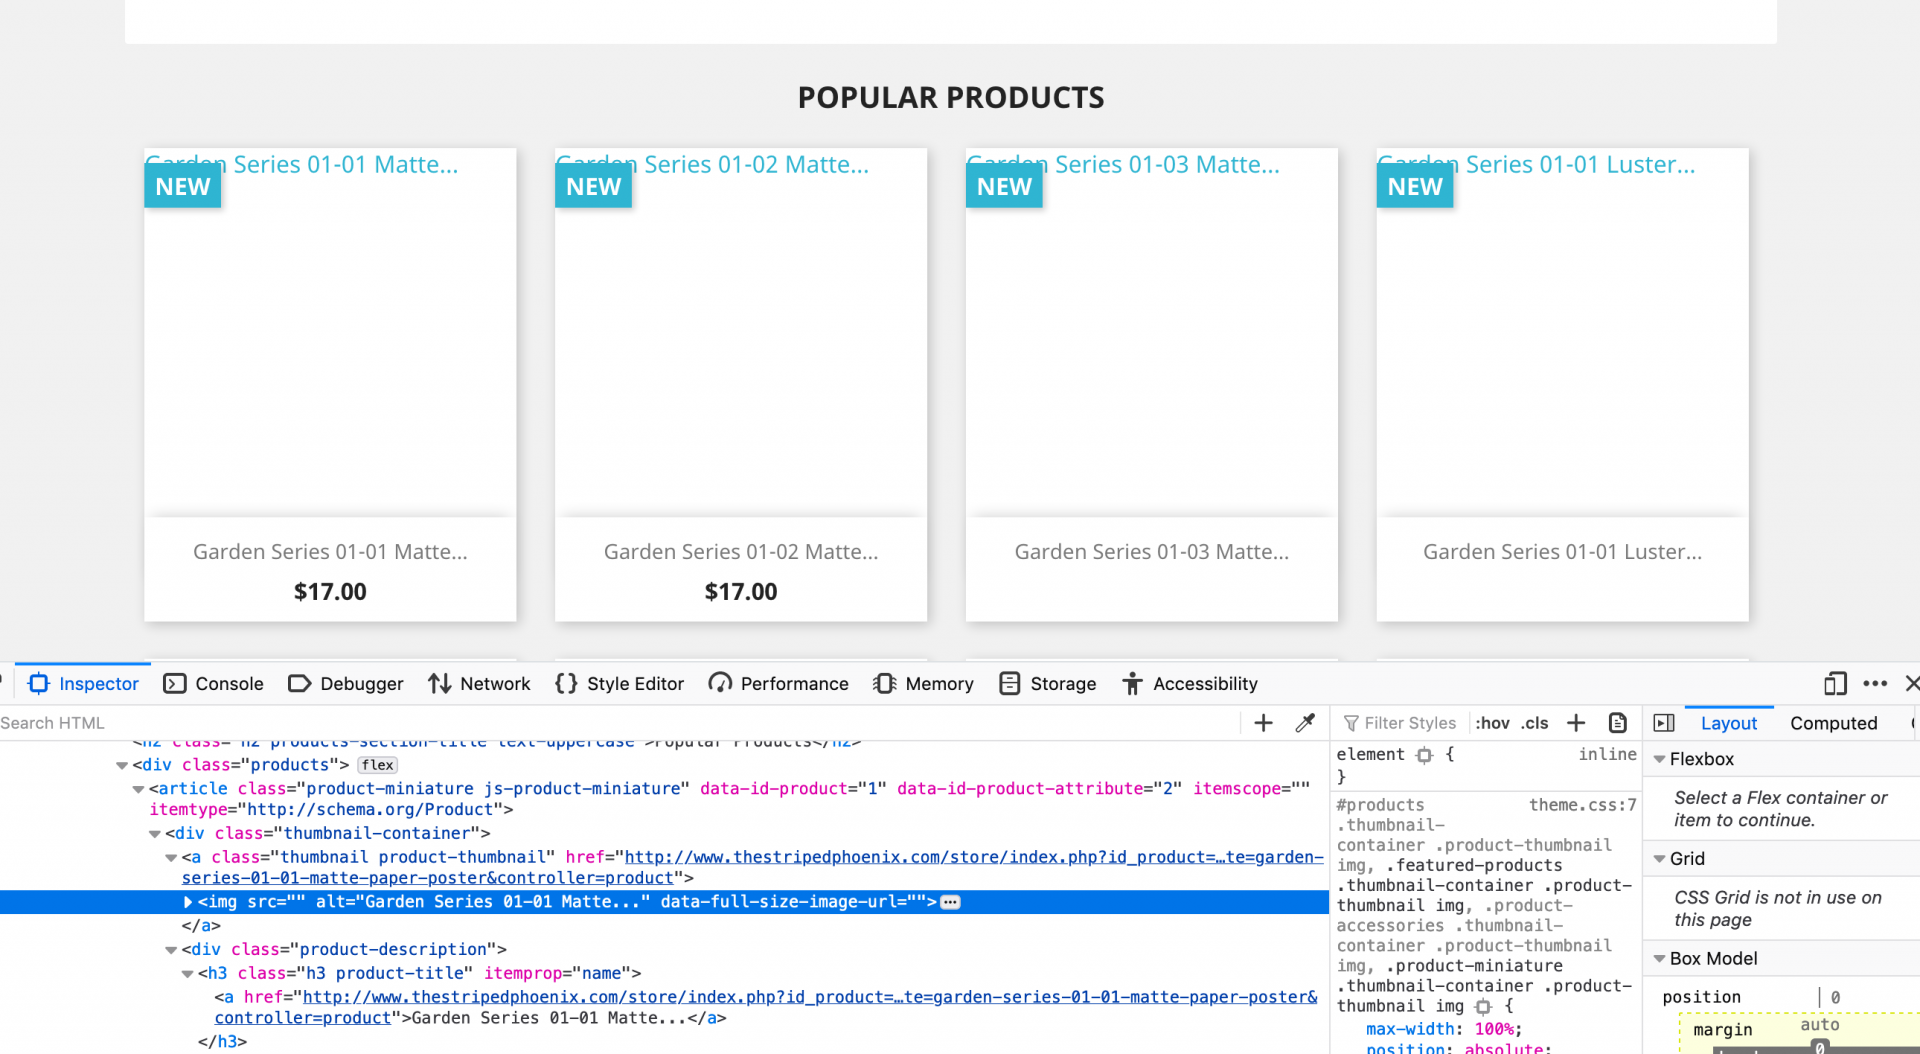Open the Performance tab

point(778,684)
